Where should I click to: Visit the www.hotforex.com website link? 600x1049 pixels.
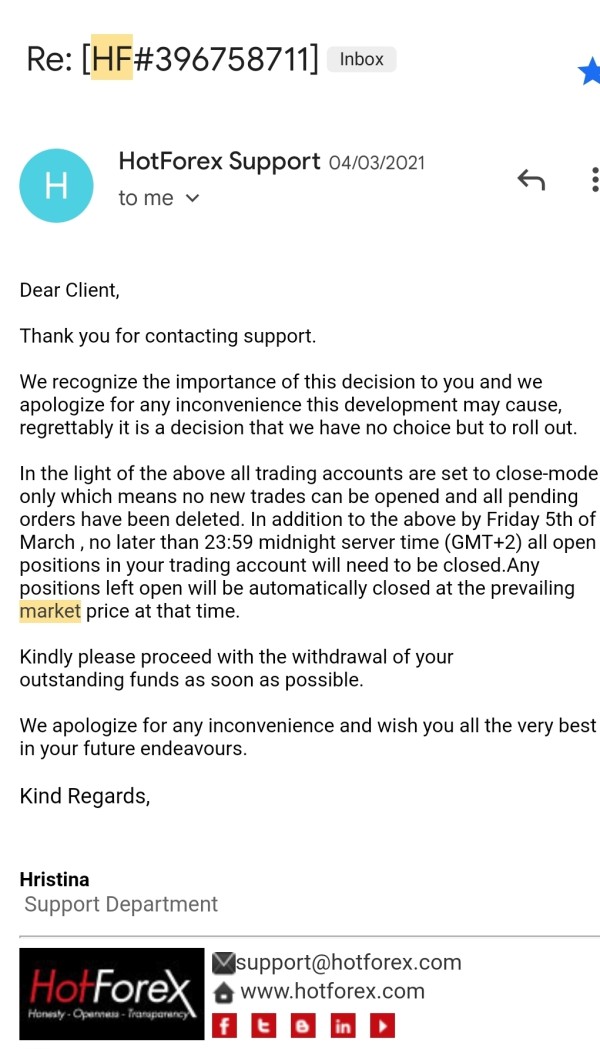(333, 992)
